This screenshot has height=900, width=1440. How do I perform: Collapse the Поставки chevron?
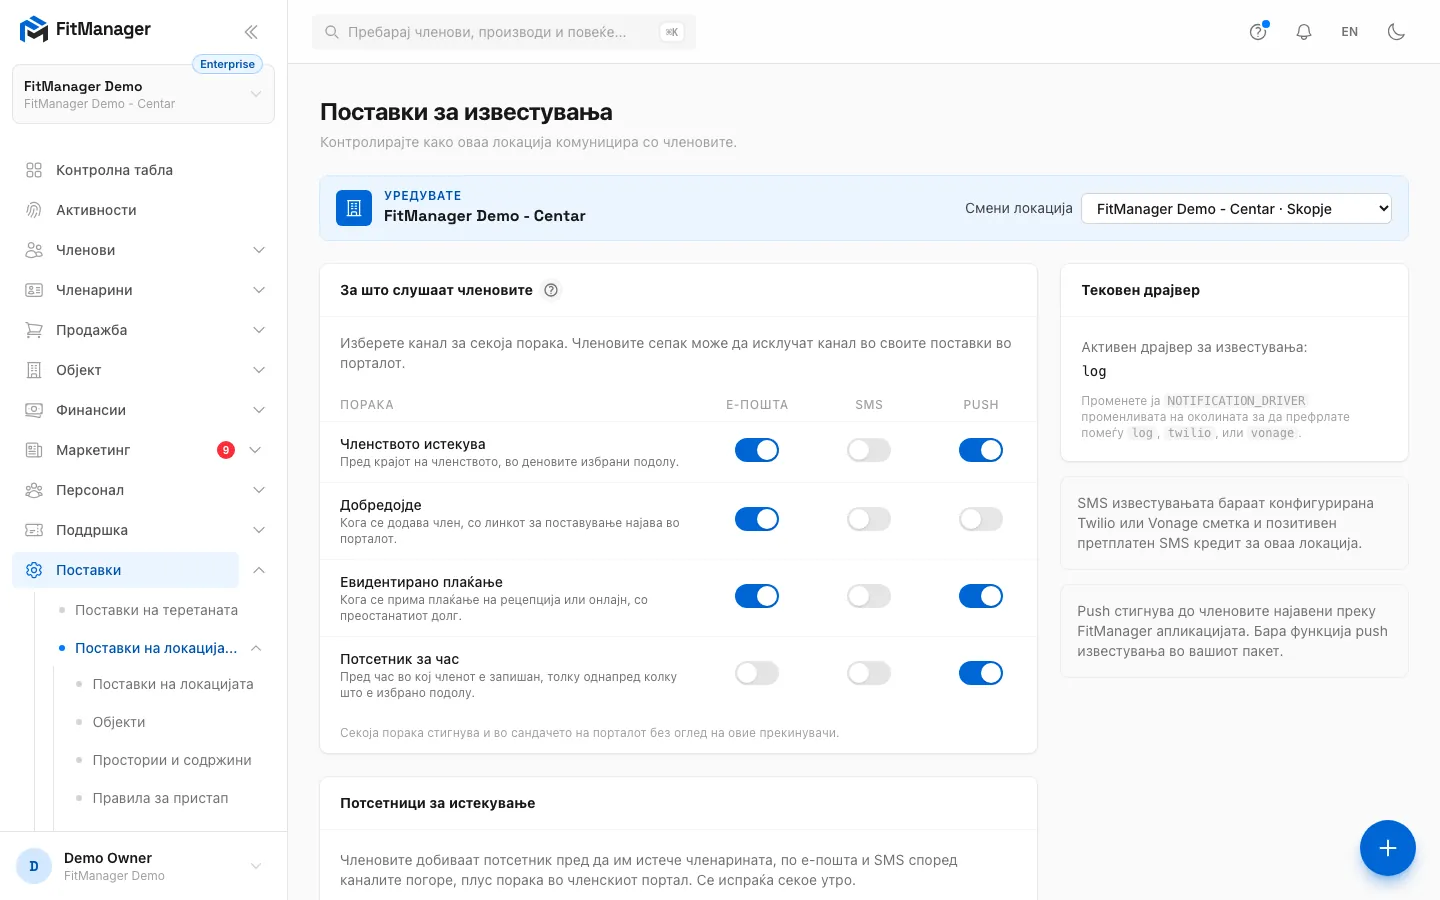pyautogui.click(x=259, y=570)
